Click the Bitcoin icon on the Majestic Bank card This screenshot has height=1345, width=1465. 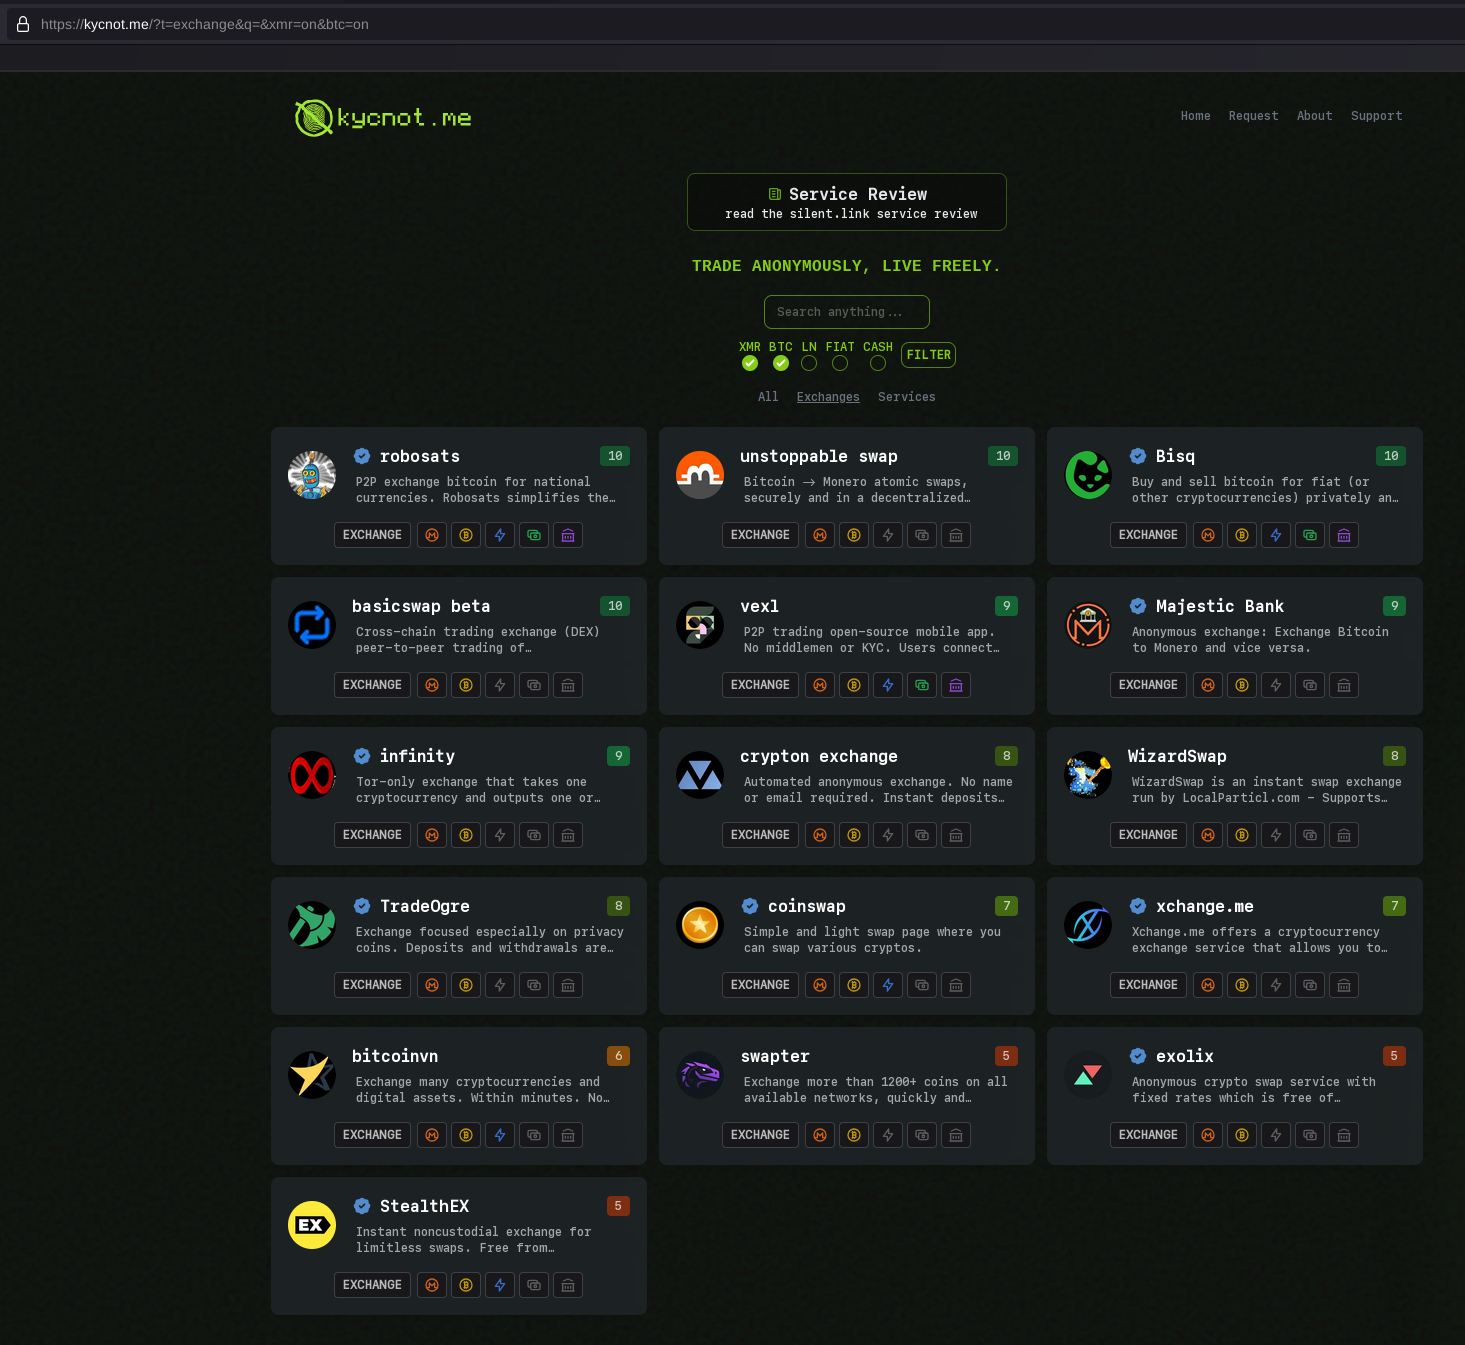1242,685
